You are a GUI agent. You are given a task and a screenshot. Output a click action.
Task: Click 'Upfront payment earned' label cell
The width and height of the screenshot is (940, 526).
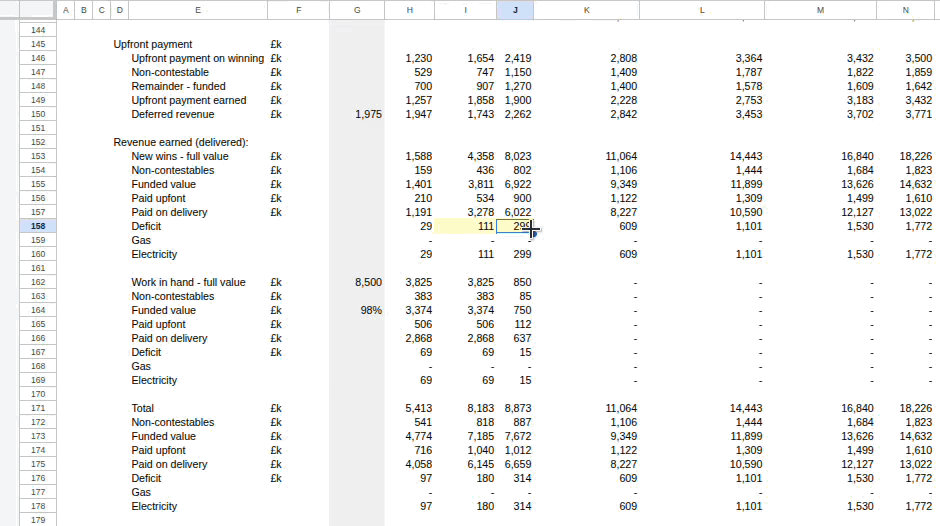point(189,100)
